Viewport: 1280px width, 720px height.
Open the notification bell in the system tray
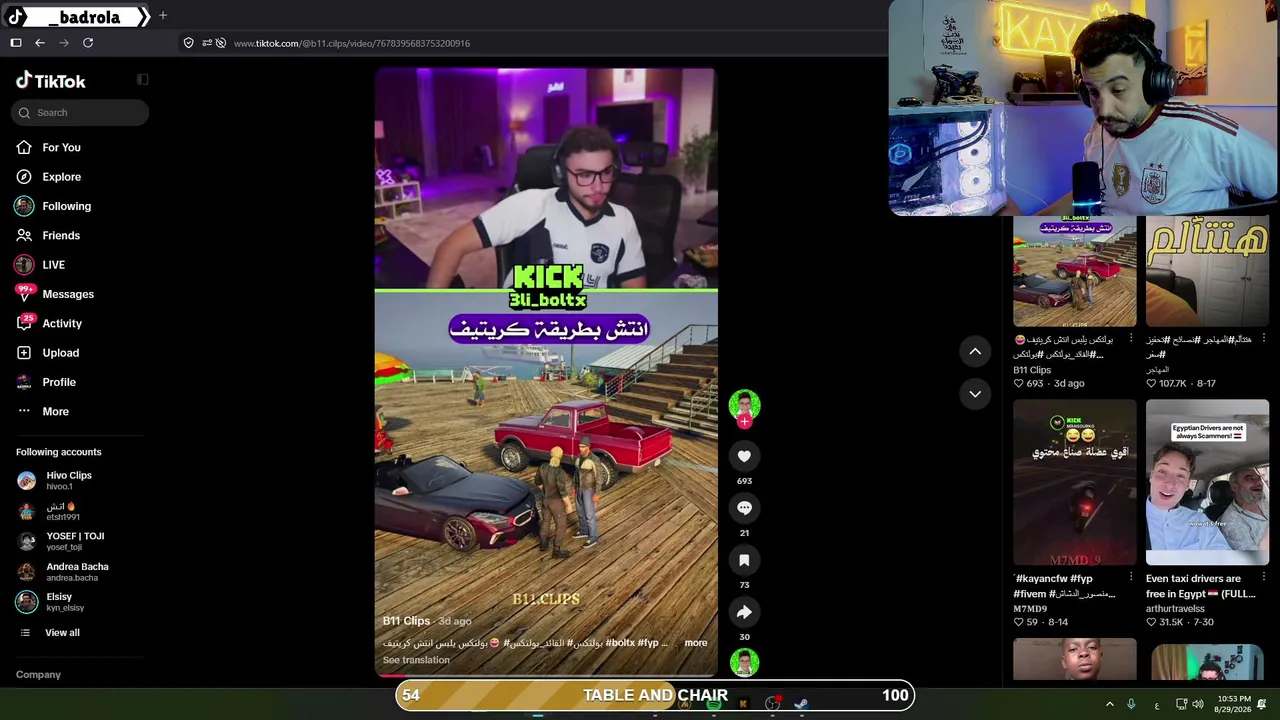(1262, 705)
